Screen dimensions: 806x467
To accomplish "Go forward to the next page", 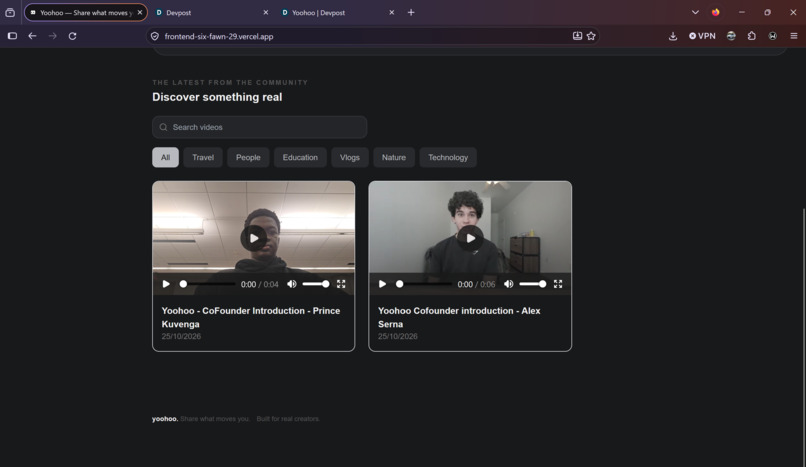I will click(52, 36).
